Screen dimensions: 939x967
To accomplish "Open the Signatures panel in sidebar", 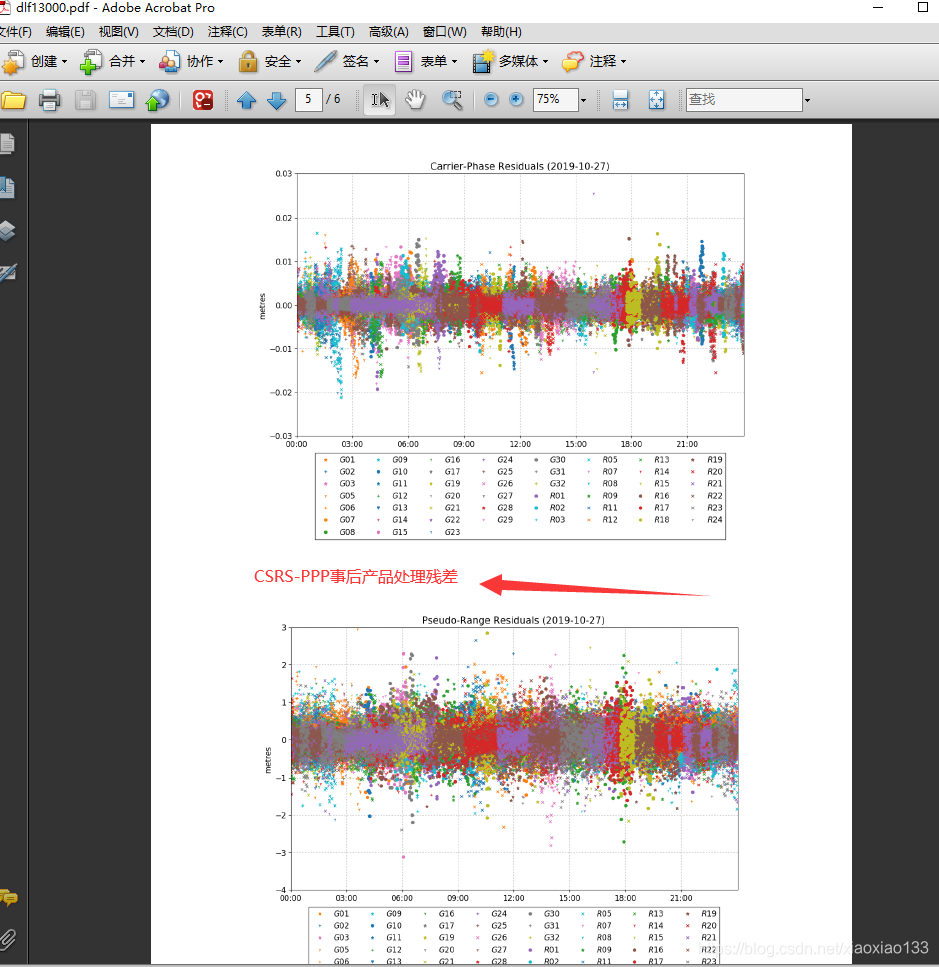I will tap(7, 273).
